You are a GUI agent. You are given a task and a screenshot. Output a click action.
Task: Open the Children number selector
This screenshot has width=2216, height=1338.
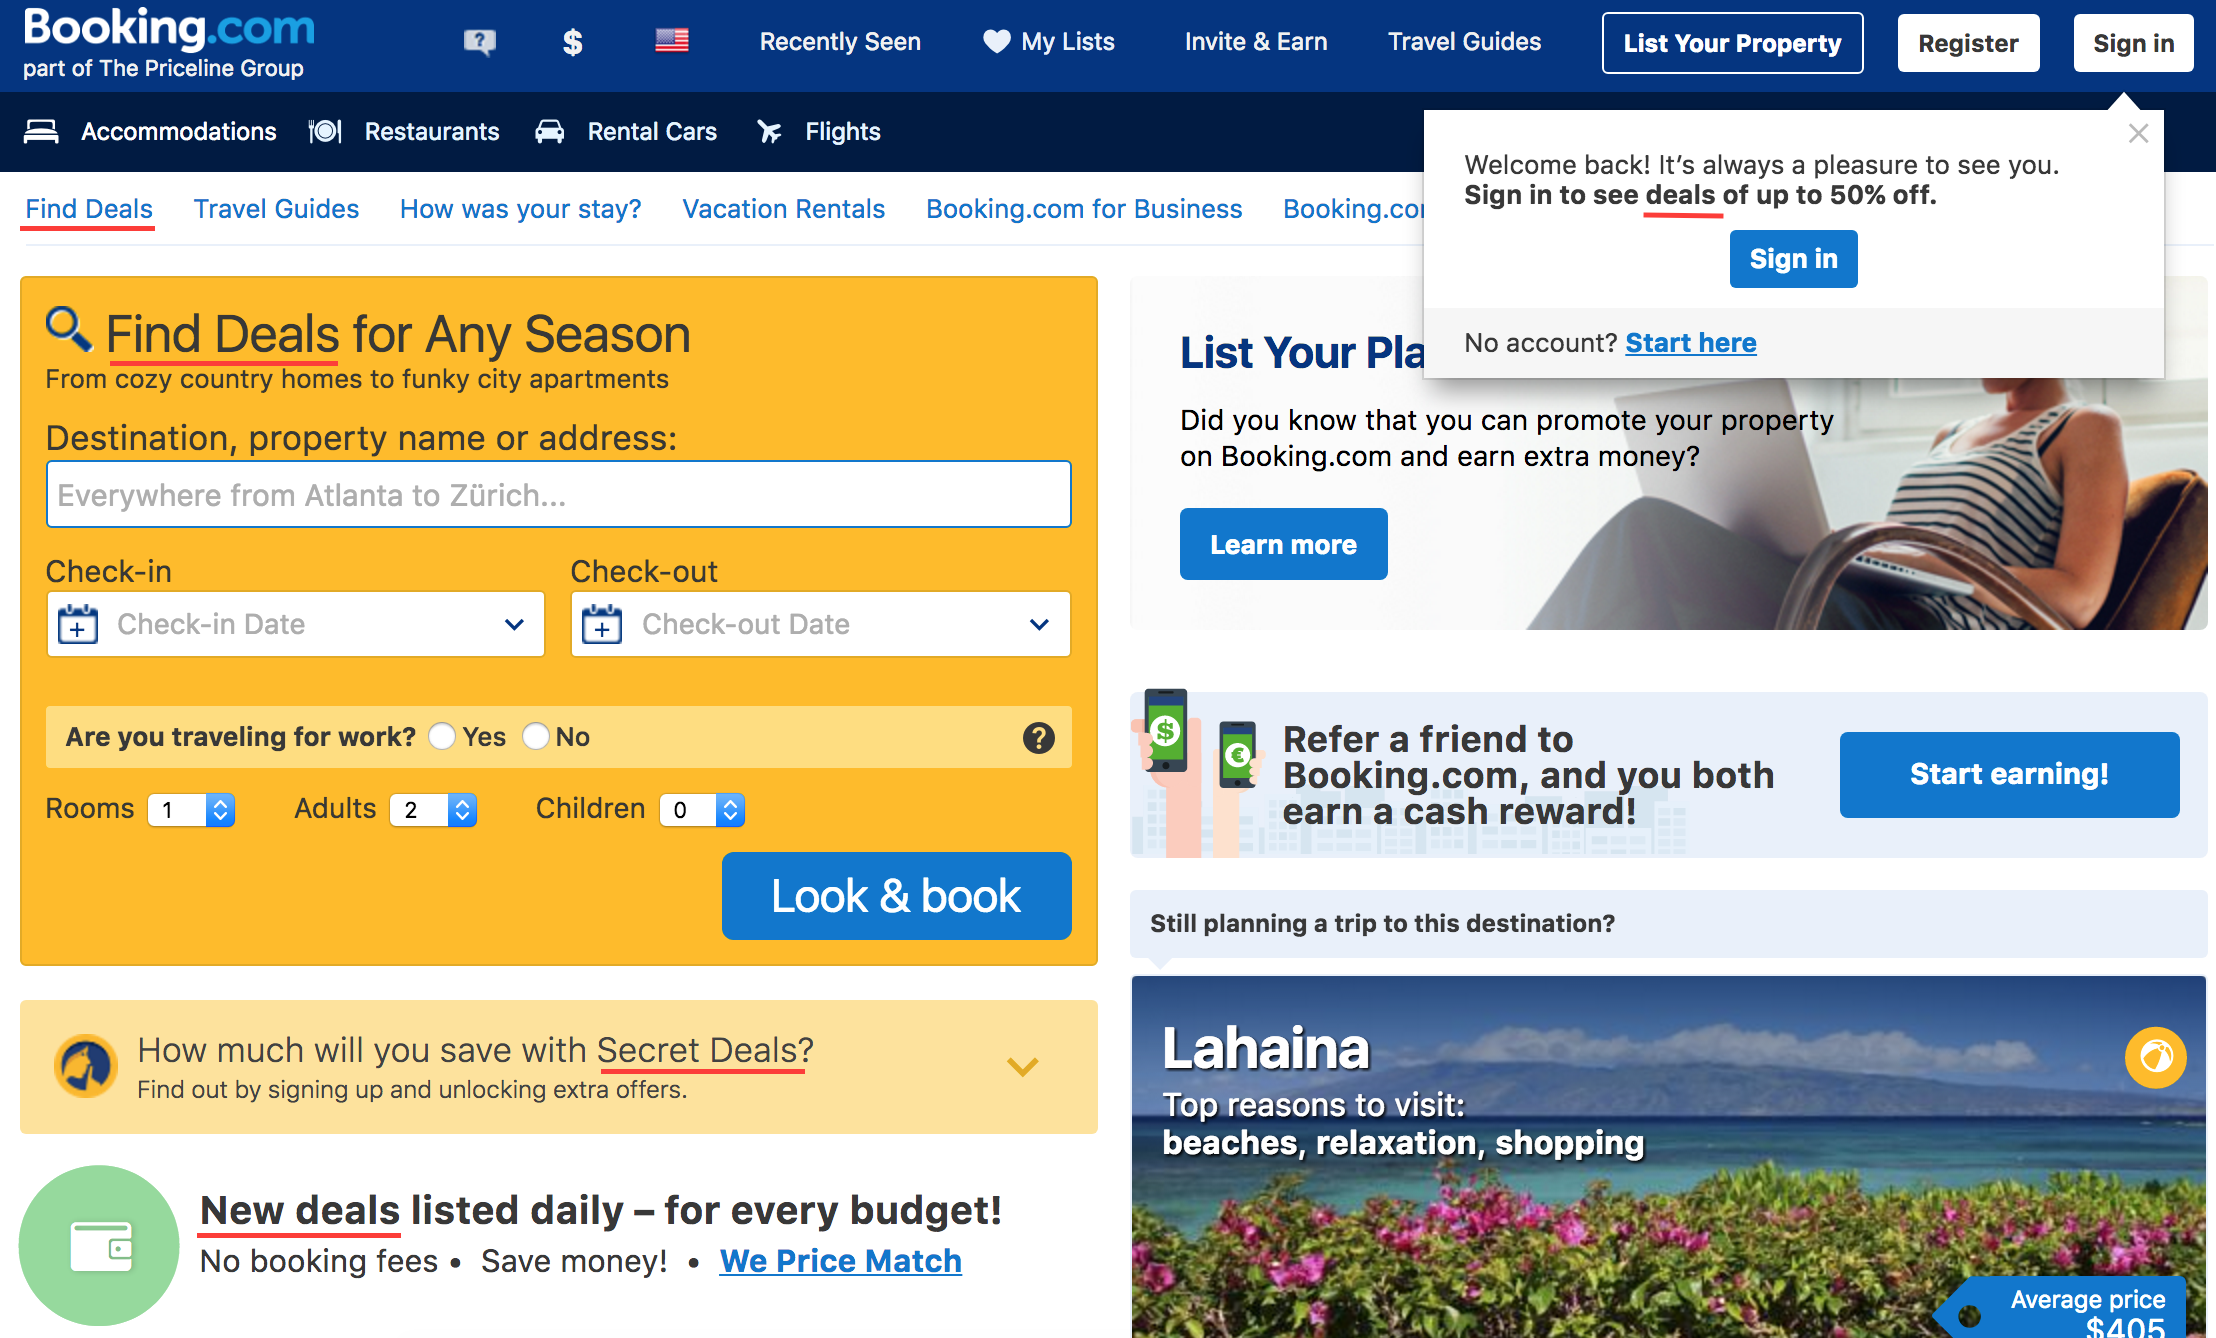click(x=702, y=809)
